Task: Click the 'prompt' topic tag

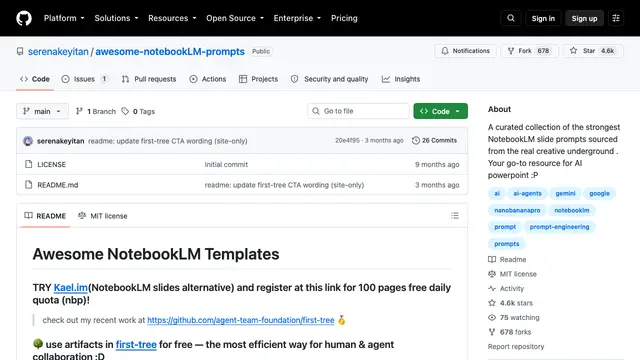Action: coord(505,227)
